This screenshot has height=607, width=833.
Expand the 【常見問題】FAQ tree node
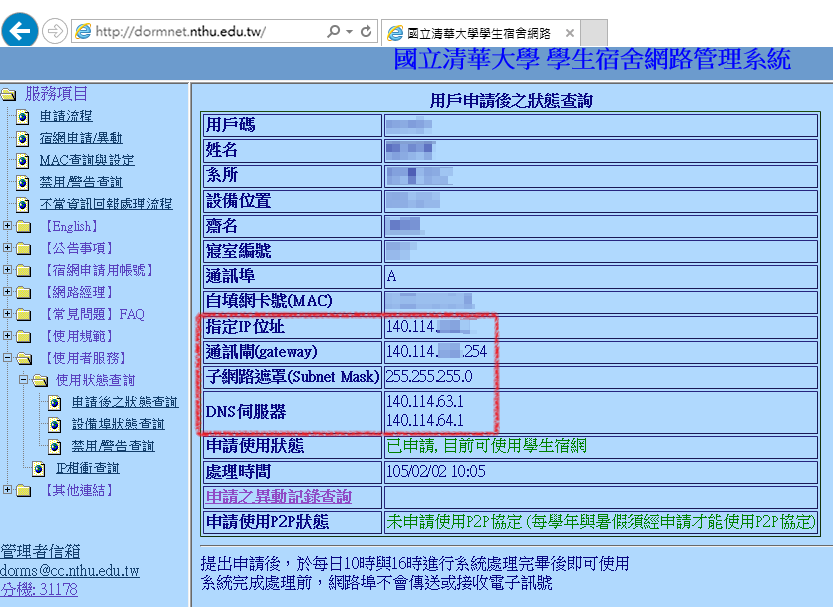tap(8, 314)
